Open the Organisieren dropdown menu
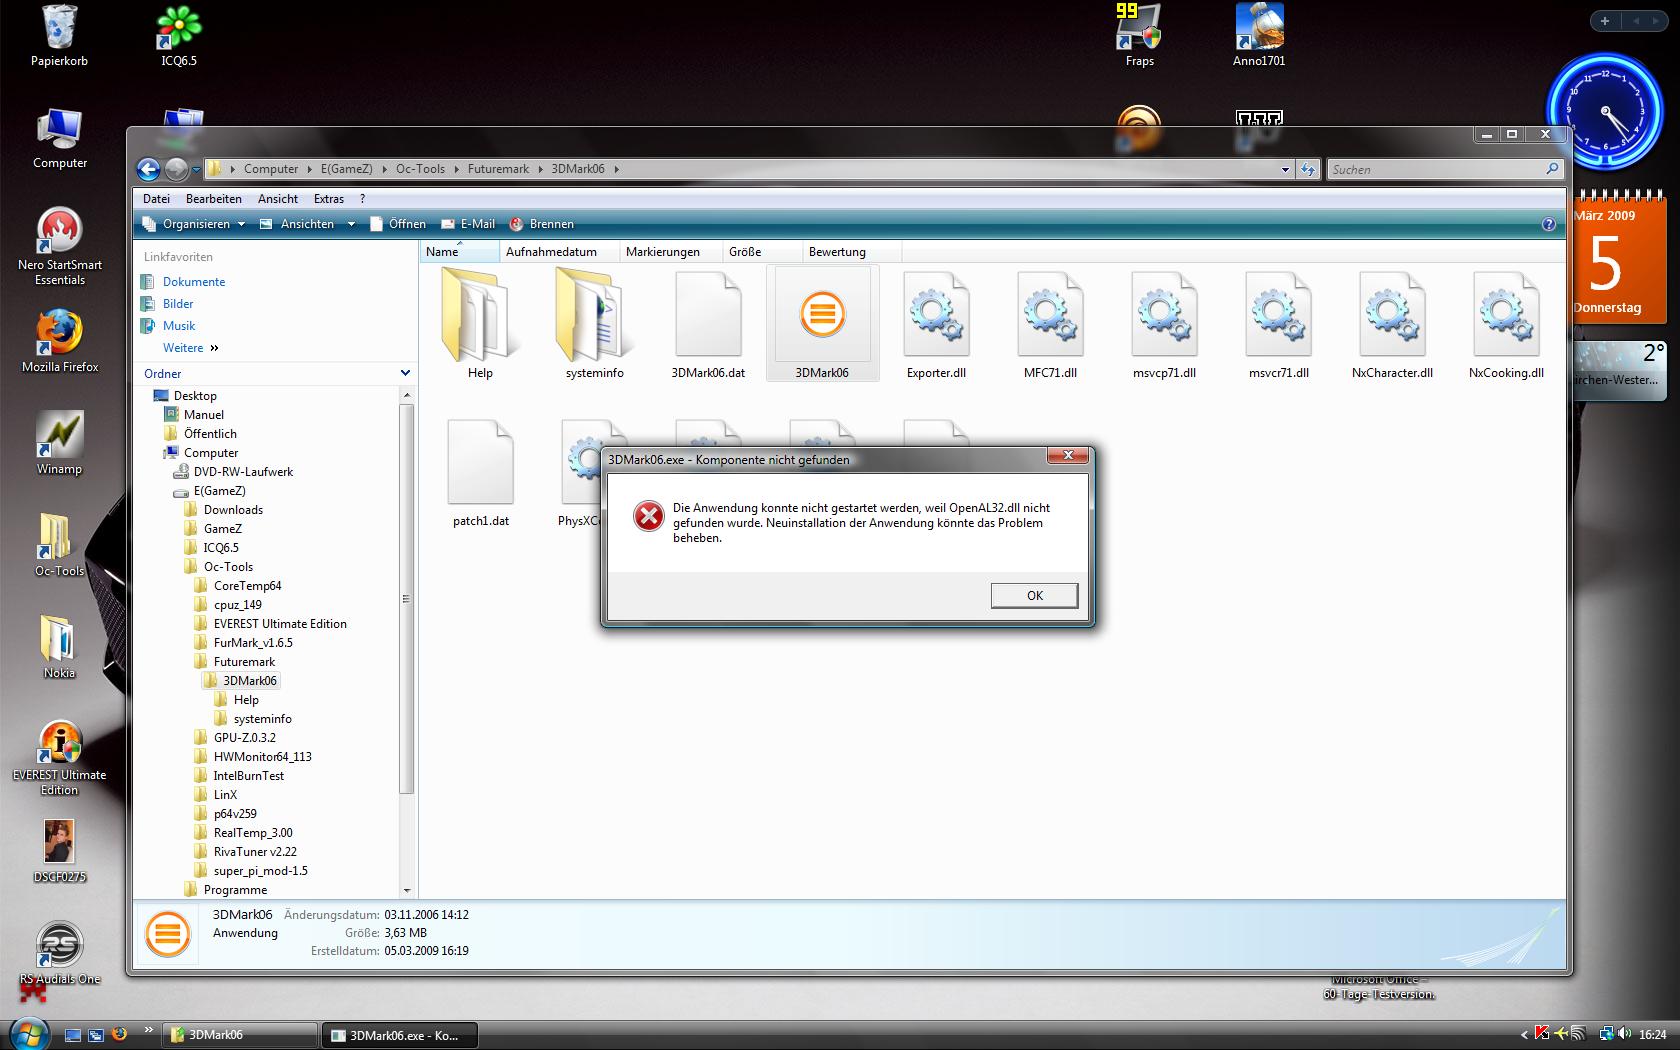The width and height of the screenshot is (1680, 1050). (x=193, y=224)
